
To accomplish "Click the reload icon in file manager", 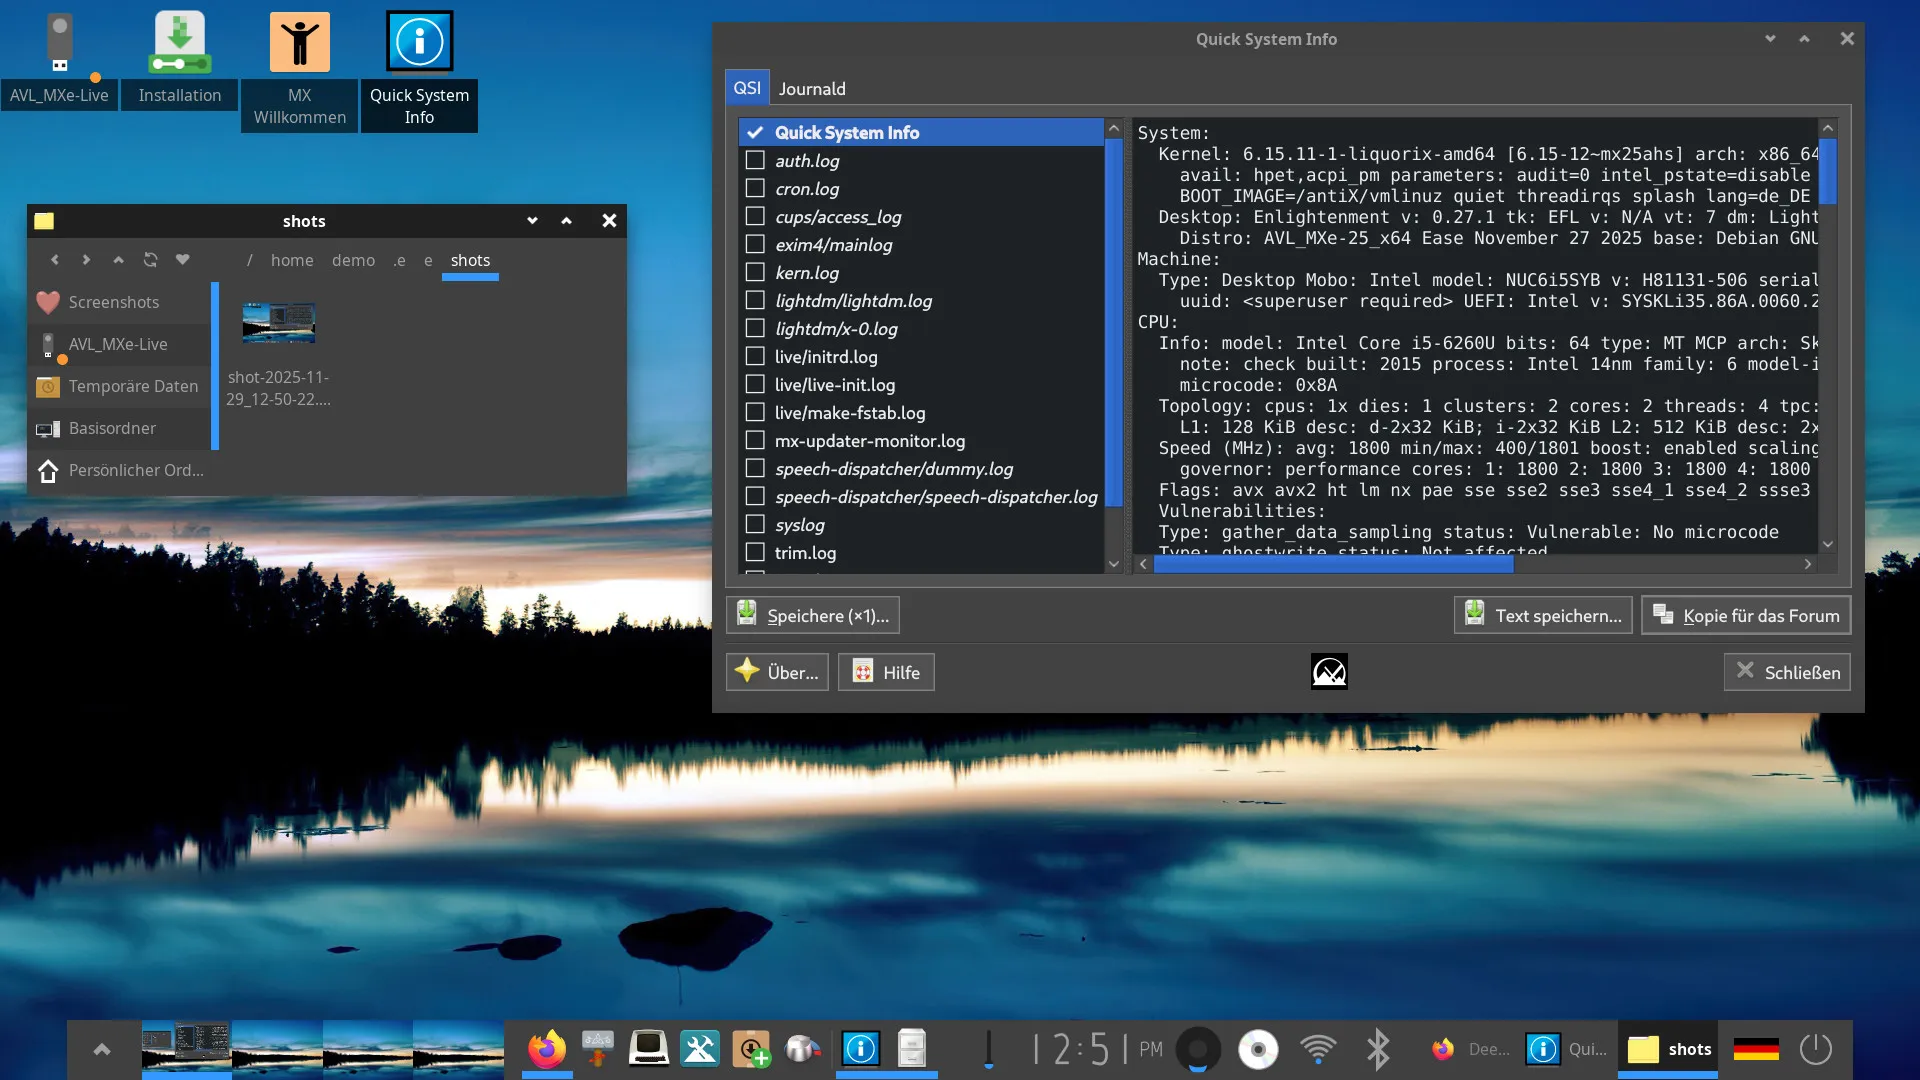I will (150, 260).
